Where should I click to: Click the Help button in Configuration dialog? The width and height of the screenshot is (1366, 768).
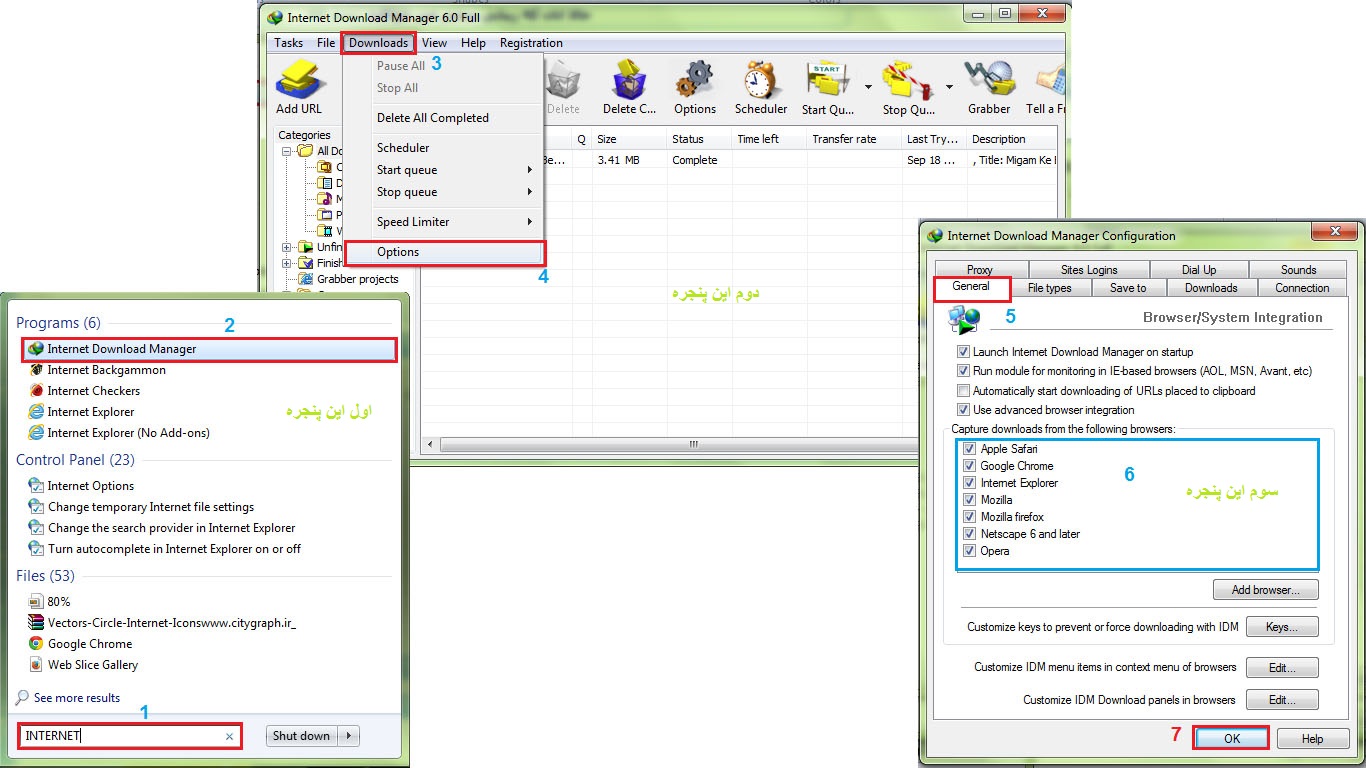(1312, 738)
